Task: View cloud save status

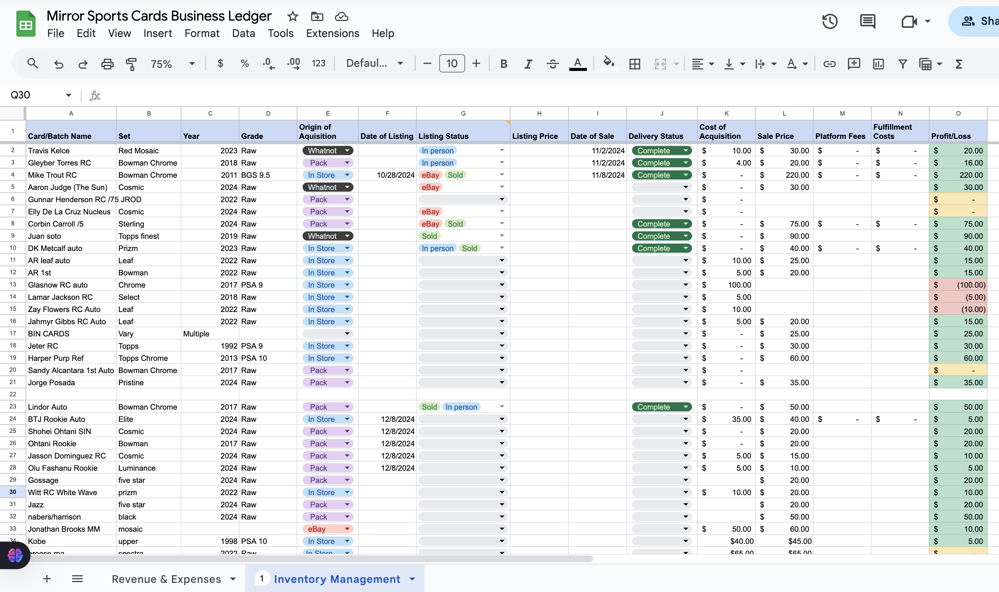Action: [341, 17]
